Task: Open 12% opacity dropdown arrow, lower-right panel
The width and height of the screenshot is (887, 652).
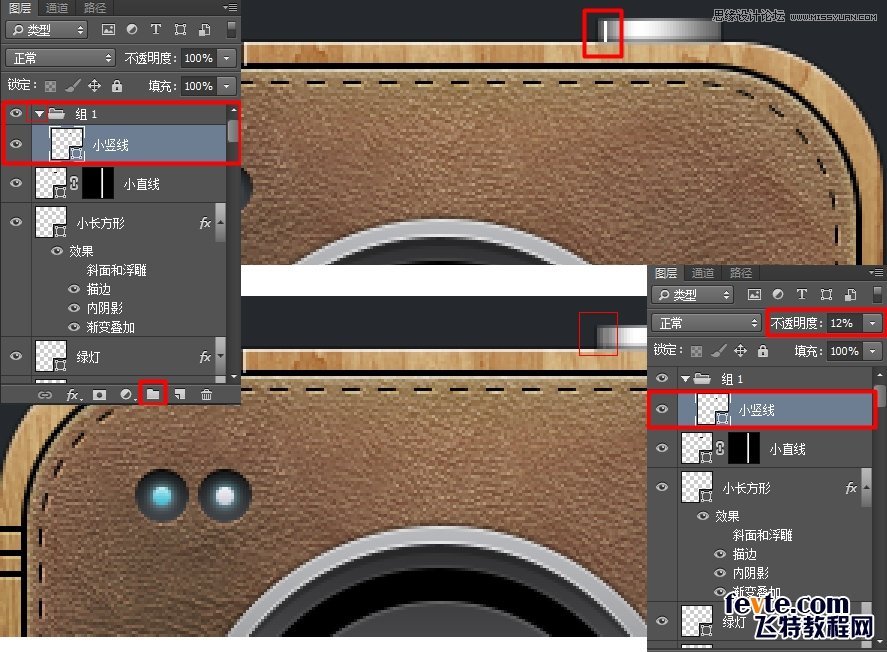Action: tap(873, 323)
